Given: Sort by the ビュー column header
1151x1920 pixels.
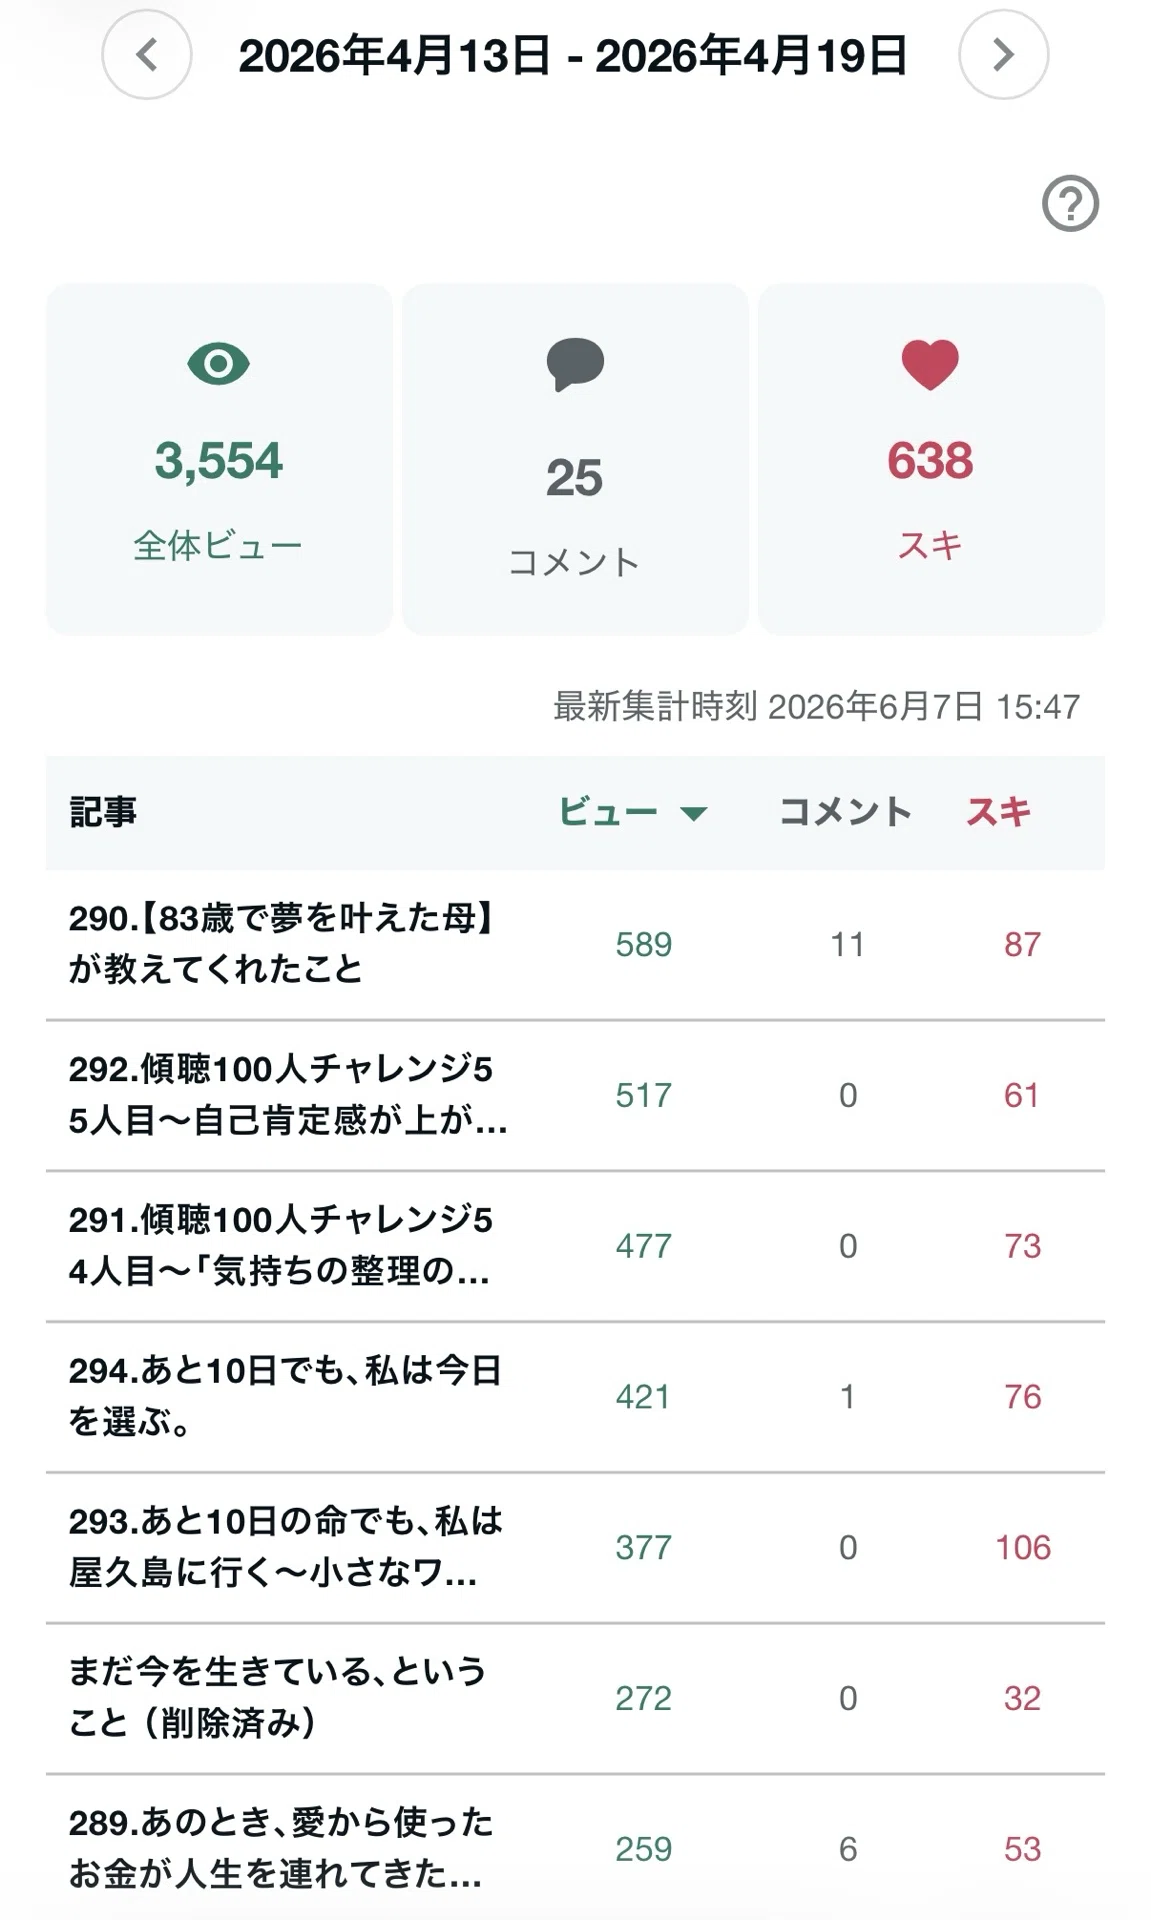Looking at the screenshot, I should pyautogui.click(x=608, y=811).
